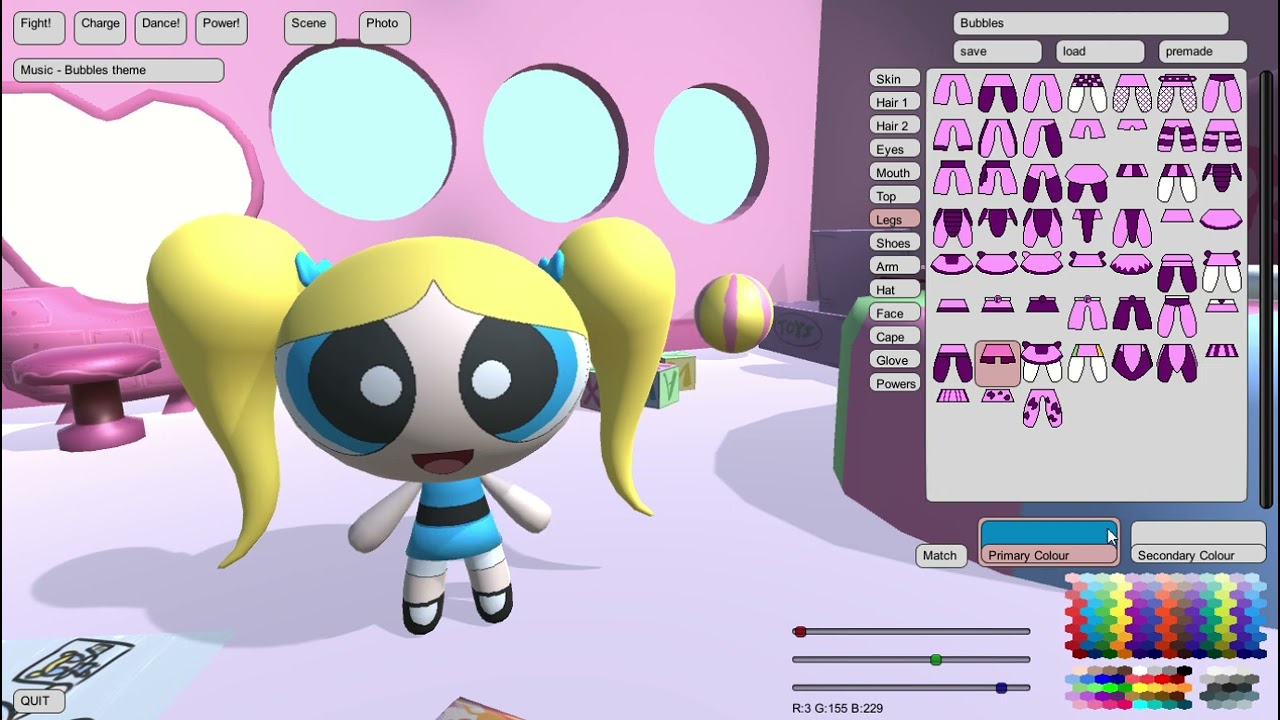The image size is (1280, 720).
Task: Pick the plain flat pink trapezoid skirt
Action: pos(1176,215)
